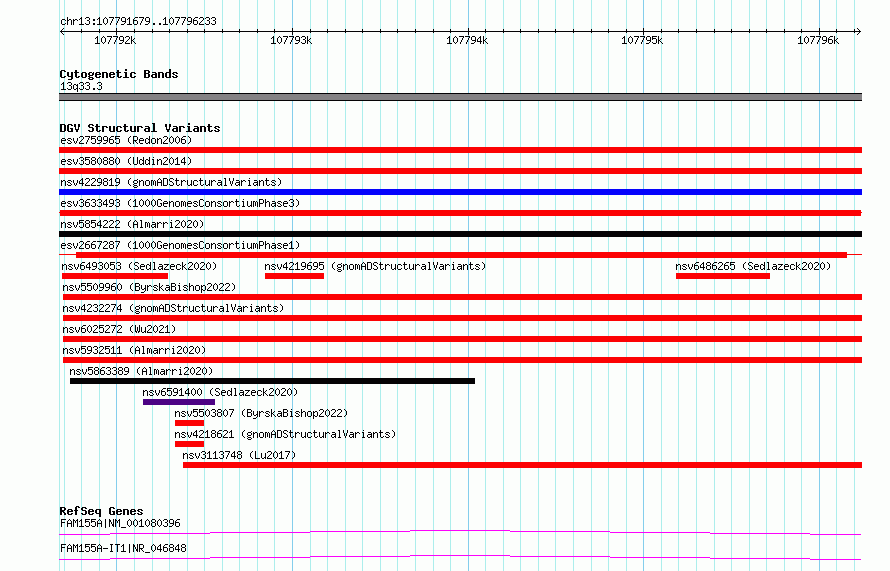The height and width of the screenshot is (571, 890).
Task: Open nsv6591400 (Sedlazeck2020) label
Action: pyautogui.click(x=220, y=392)
